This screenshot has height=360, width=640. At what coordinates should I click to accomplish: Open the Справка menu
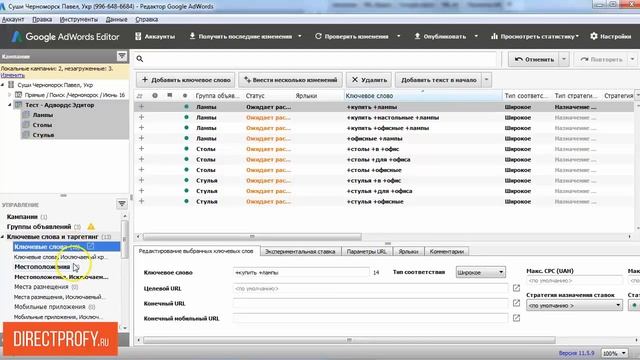pos(147,19)
